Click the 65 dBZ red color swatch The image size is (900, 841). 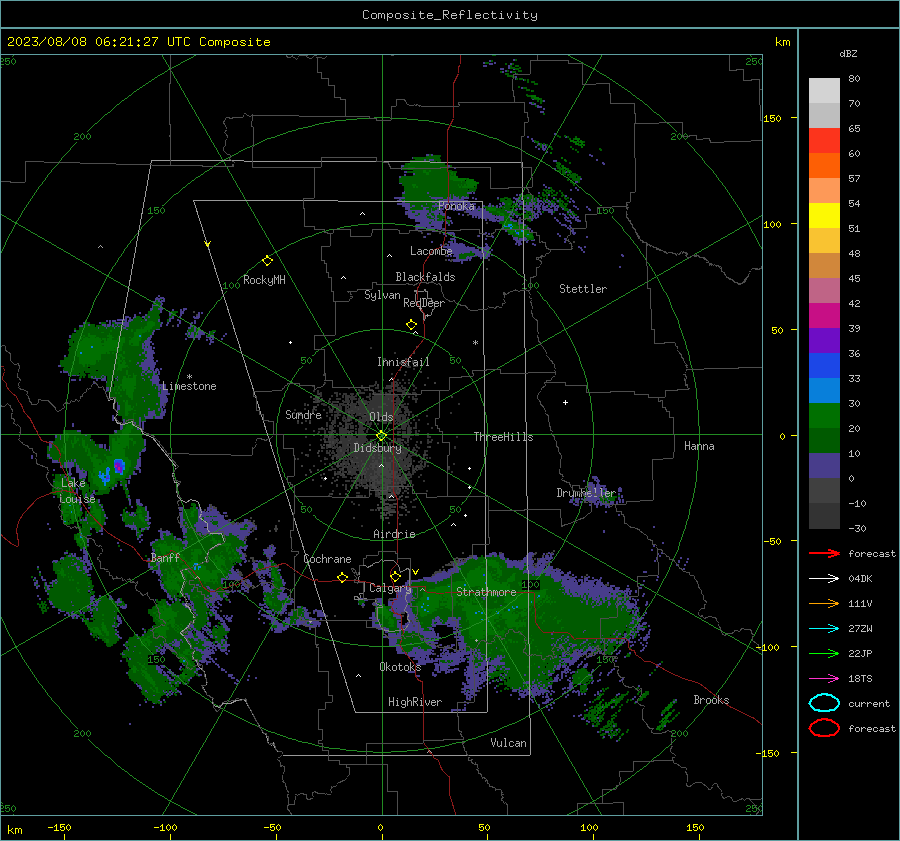[824, 140]
